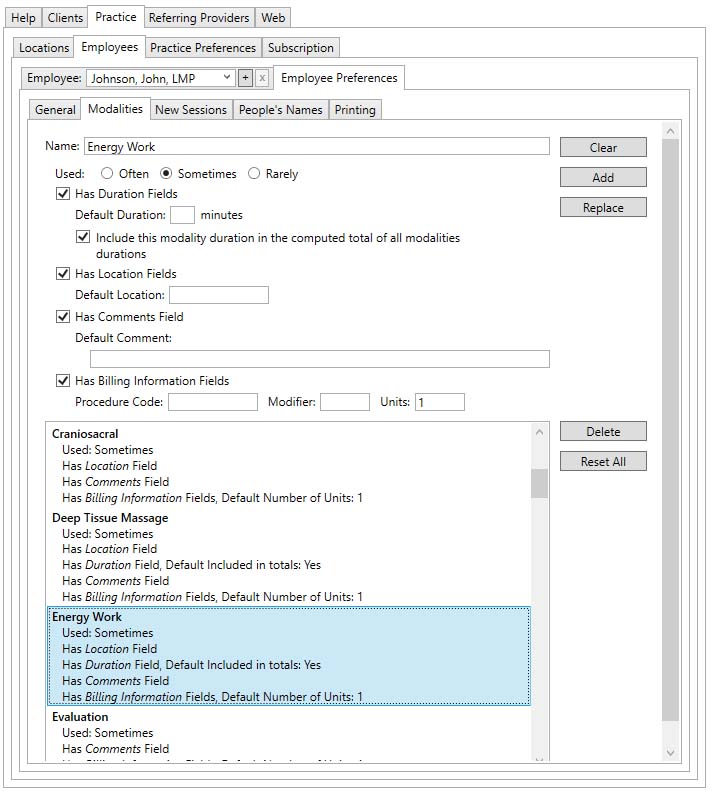Select the Employee Preferences tab
The image size is (710, 791).
339,78
